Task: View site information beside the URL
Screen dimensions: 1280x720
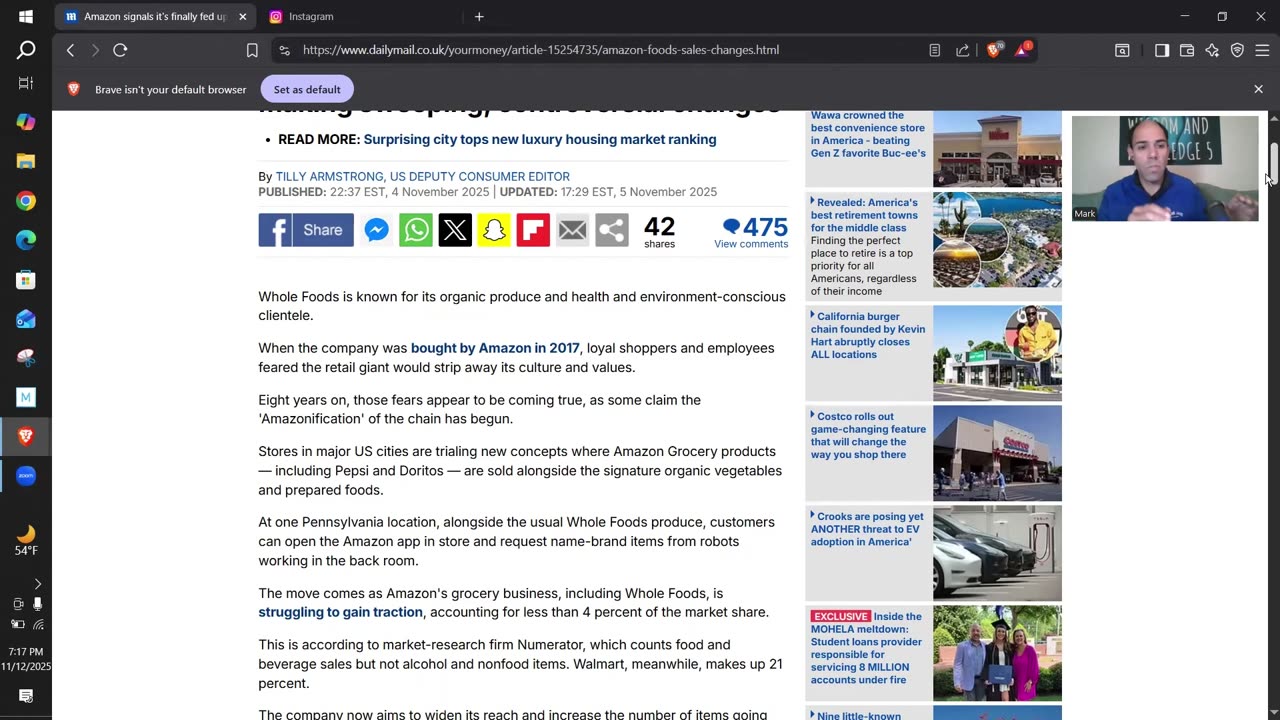Action: pyautogui.click(x=285, y=50)
